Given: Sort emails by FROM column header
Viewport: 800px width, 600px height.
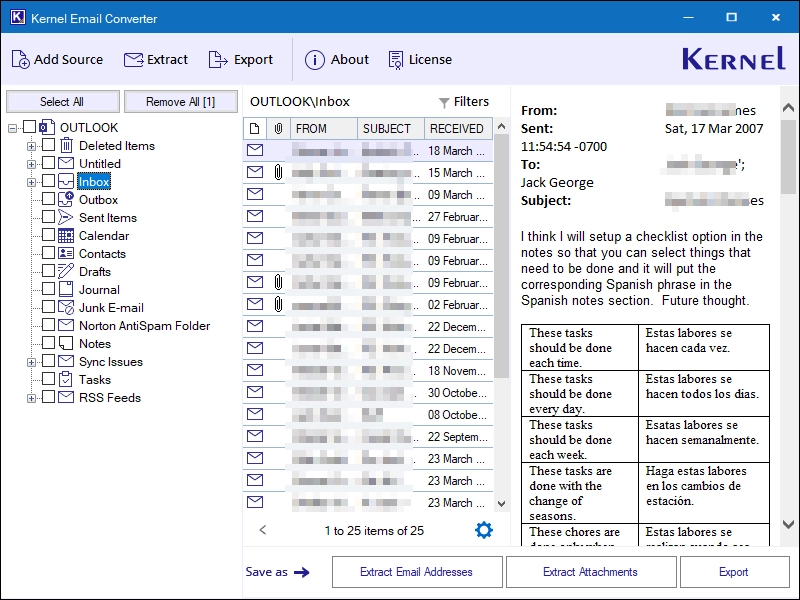Looking at the screenshot, I should tap(324, 129).
